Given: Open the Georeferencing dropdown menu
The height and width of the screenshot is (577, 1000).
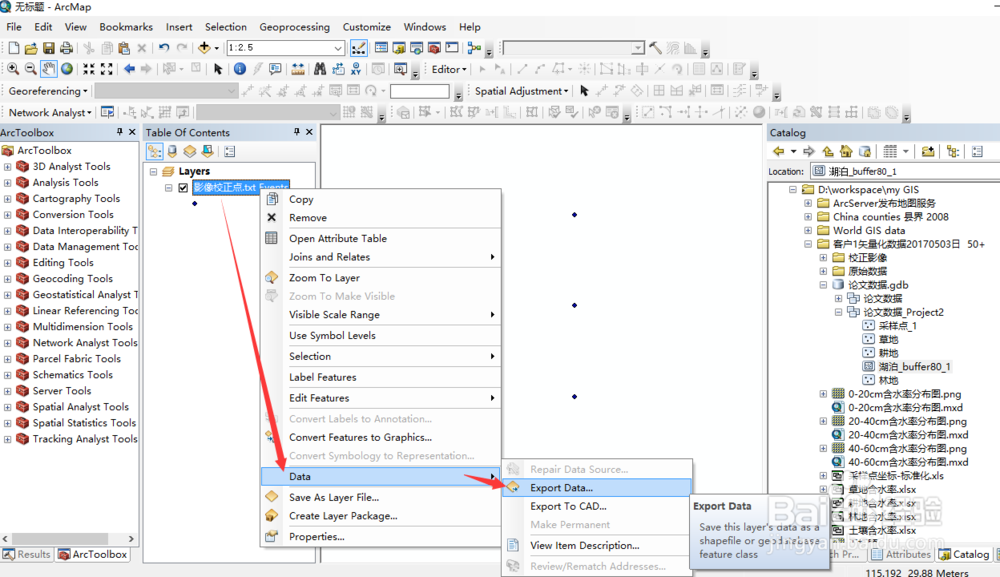Looking at the screenshot, I should (x=48, y=91).
